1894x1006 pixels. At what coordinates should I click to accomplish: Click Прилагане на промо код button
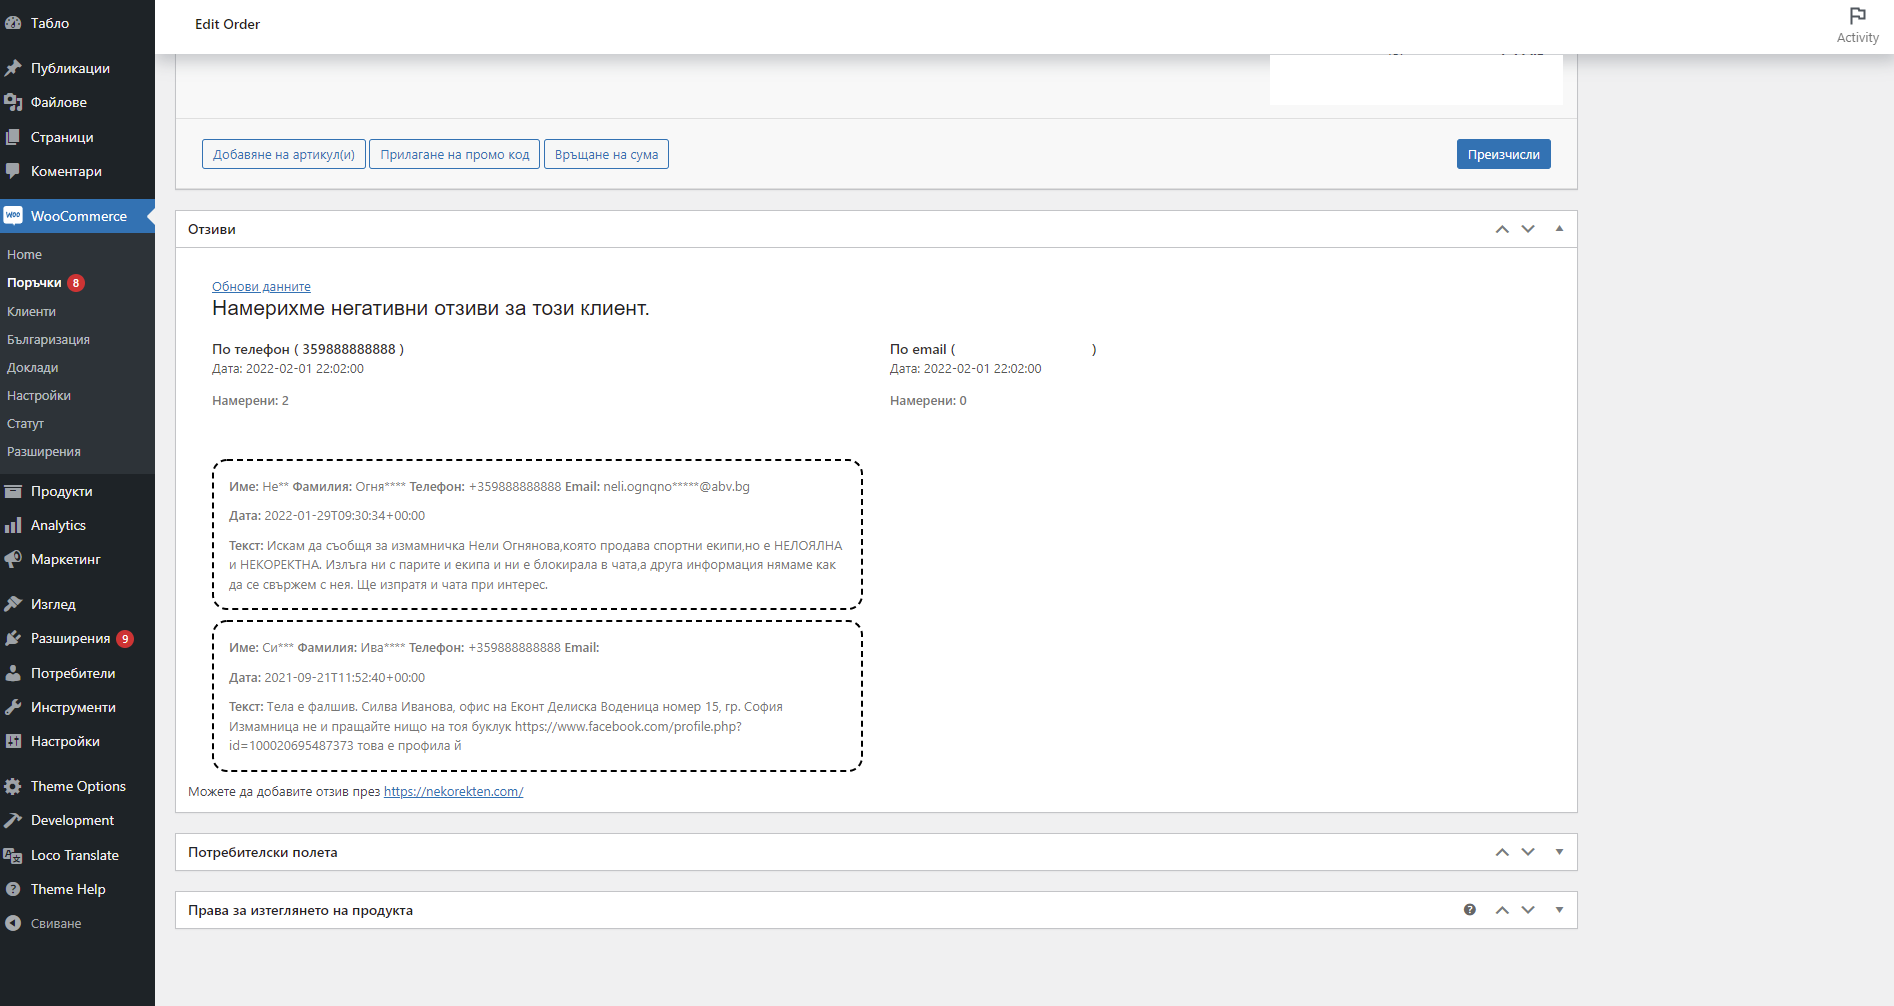point(455,154)
